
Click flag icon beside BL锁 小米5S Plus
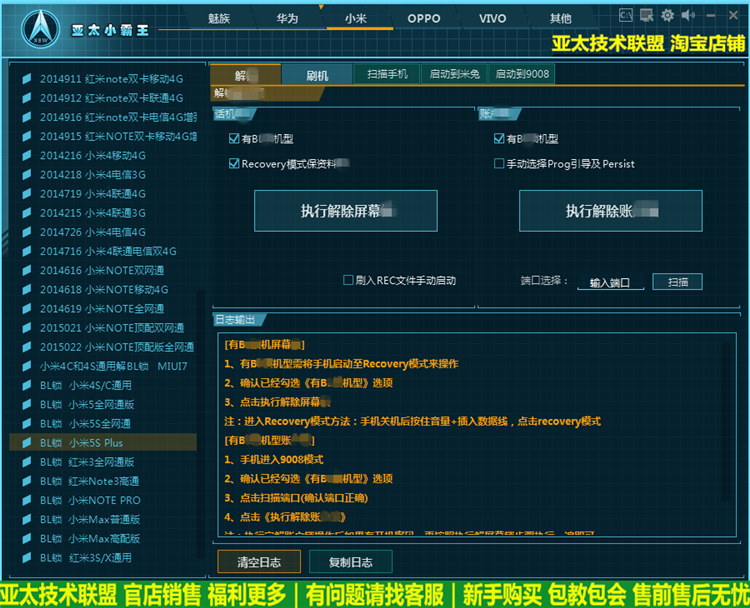pos(27,442)
